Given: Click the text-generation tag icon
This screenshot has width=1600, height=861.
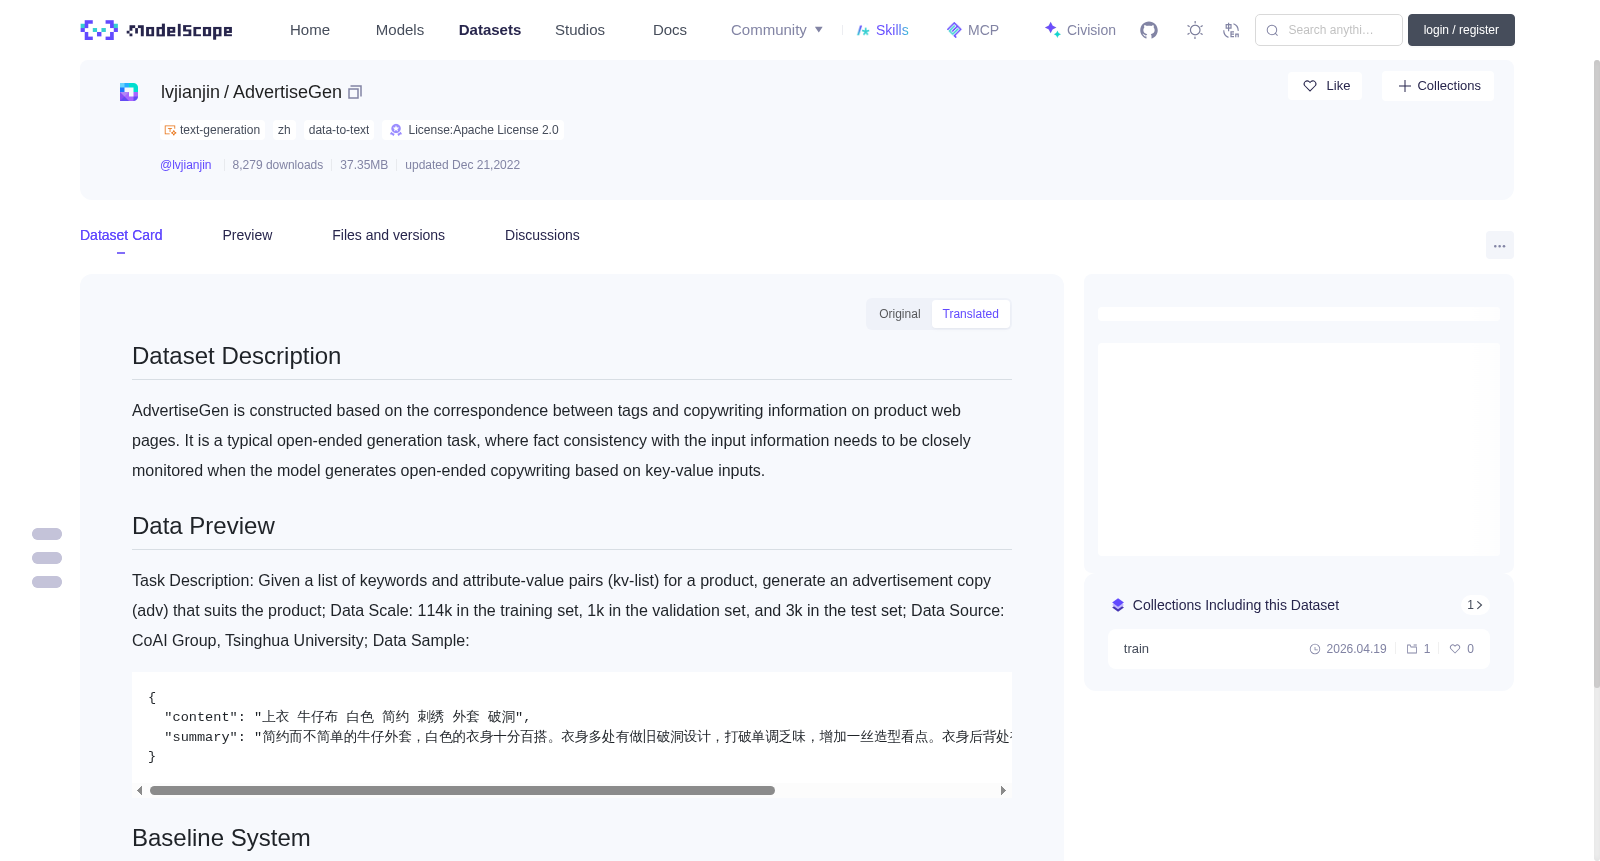Looking at the screenshot, I should [x=170, y=130].
